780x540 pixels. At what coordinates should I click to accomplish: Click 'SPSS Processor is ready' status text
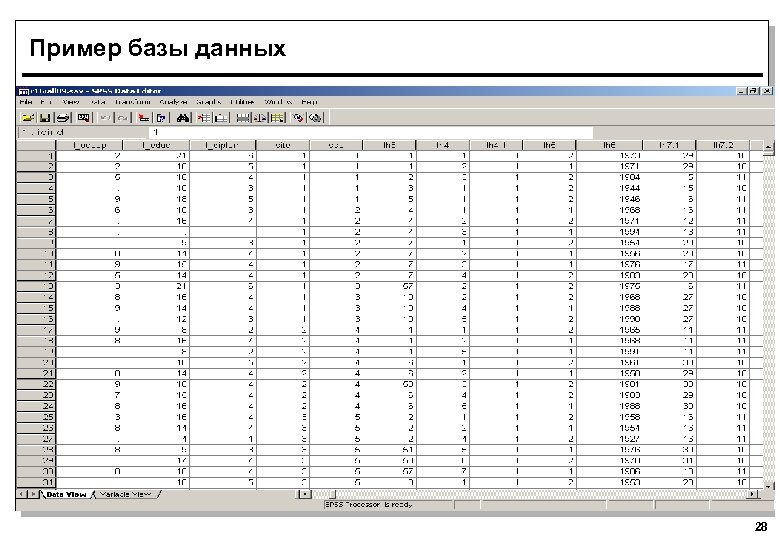tap(369, 505)
